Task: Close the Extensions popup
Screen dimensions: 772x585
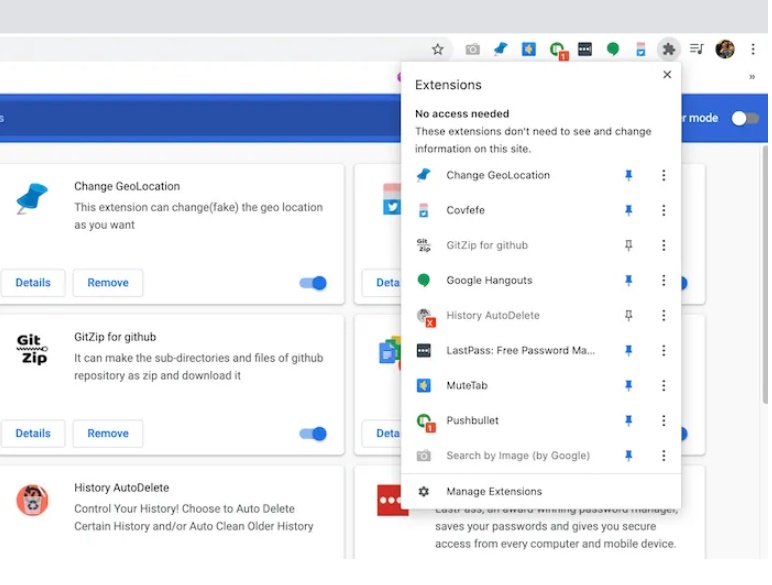Action: tap(667, 74)
